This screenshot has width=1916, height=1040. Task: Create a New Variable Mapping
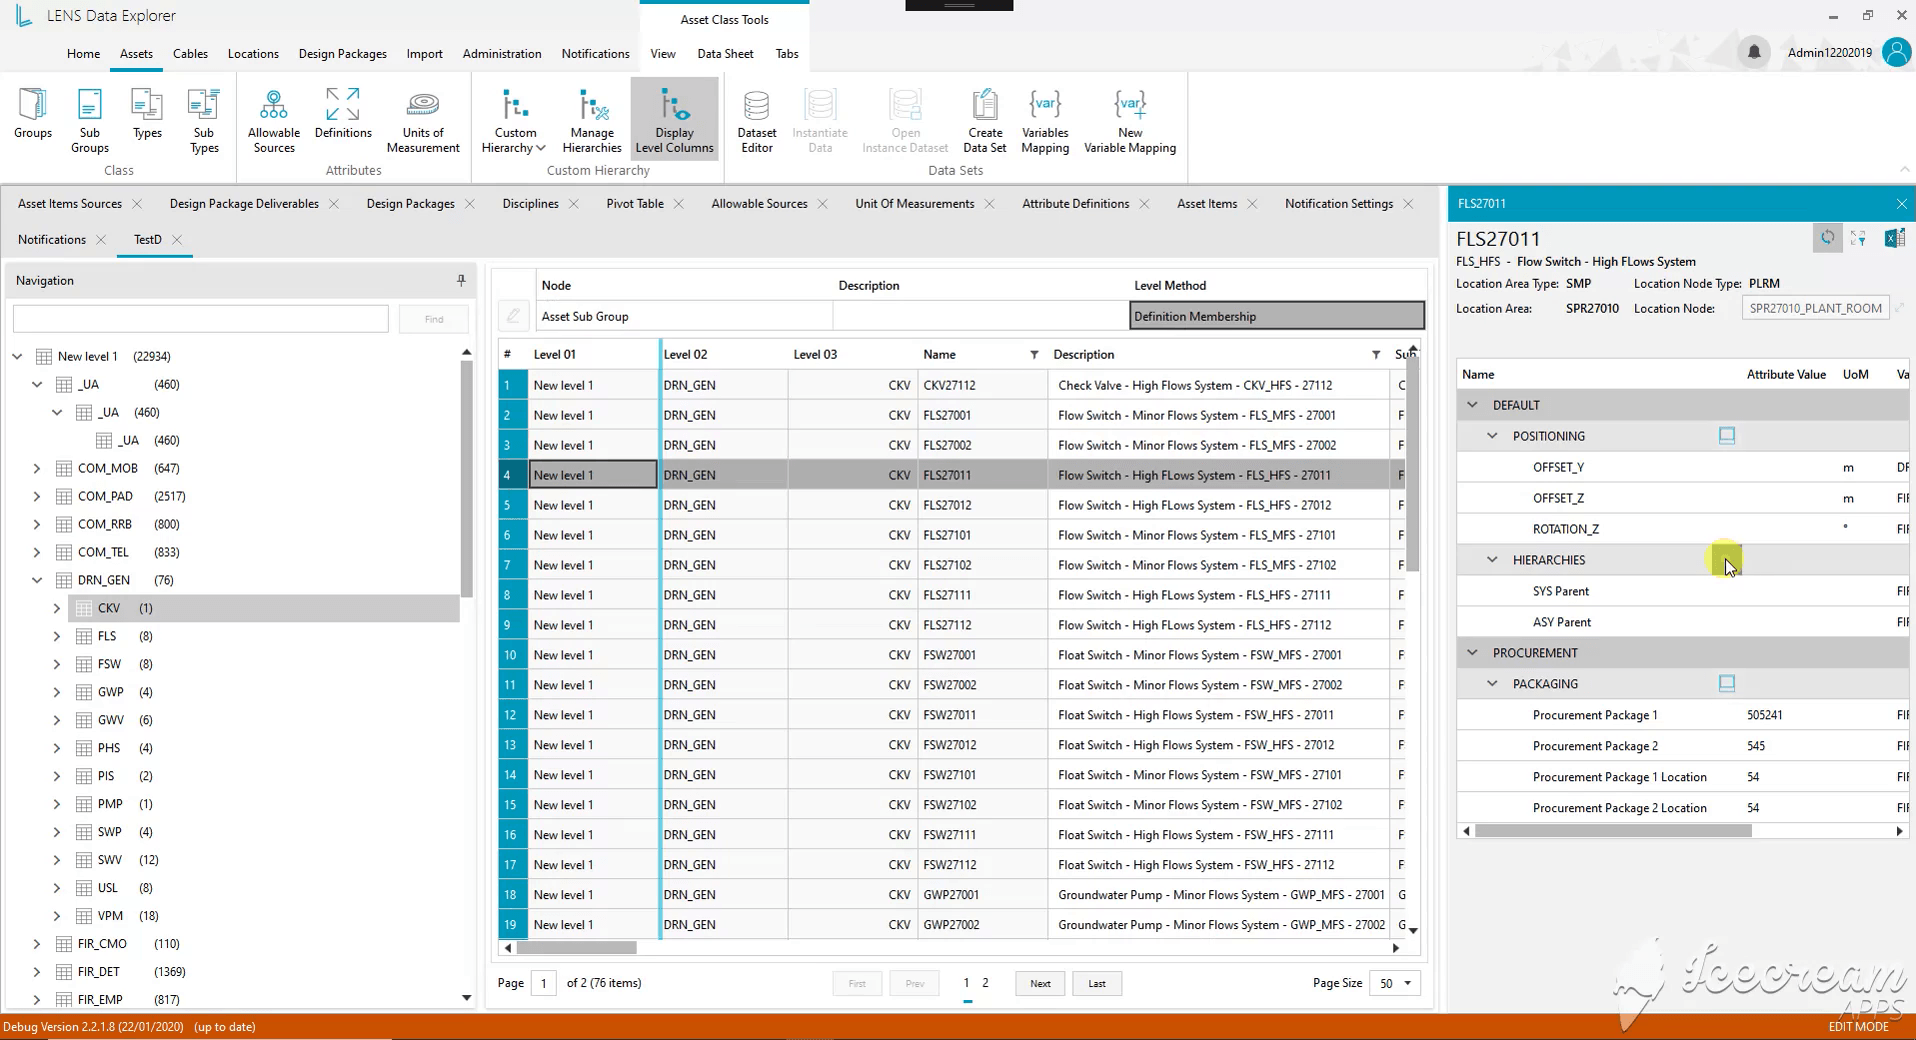pyautogui.click(x=1130, y=120)
